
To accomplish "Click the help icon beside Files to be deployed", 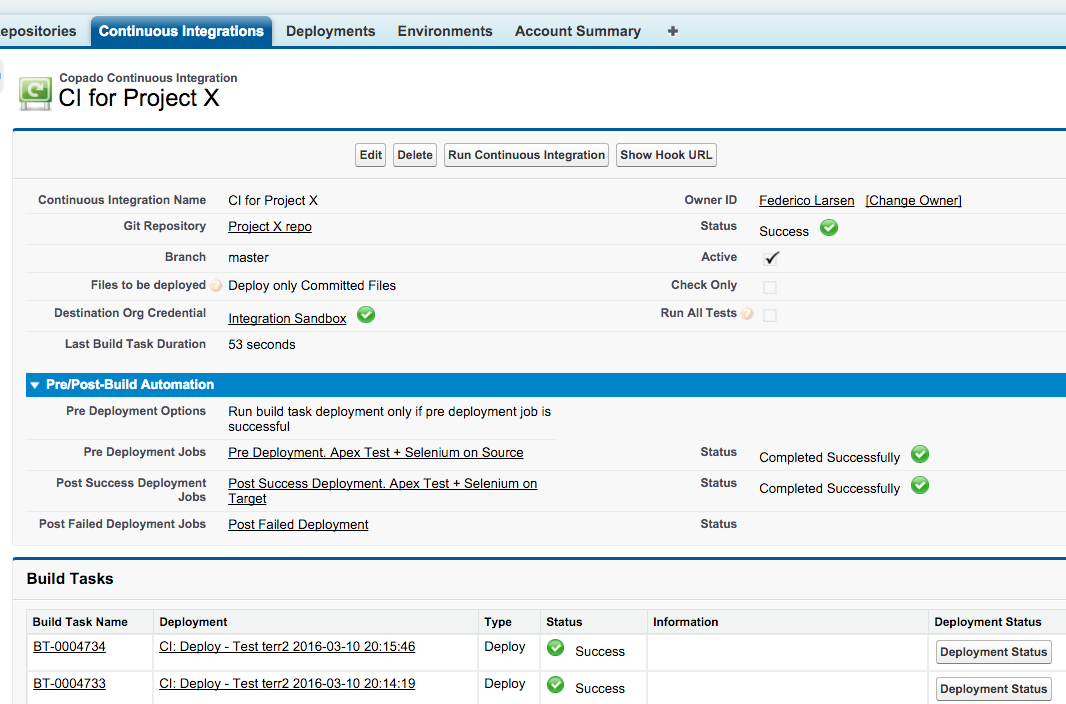I will 216,286.
